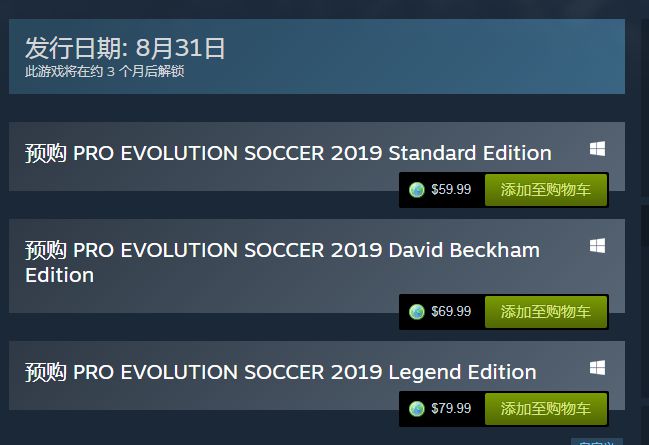
Task: Click the $79.99 price label
Action: coord(451,408)
